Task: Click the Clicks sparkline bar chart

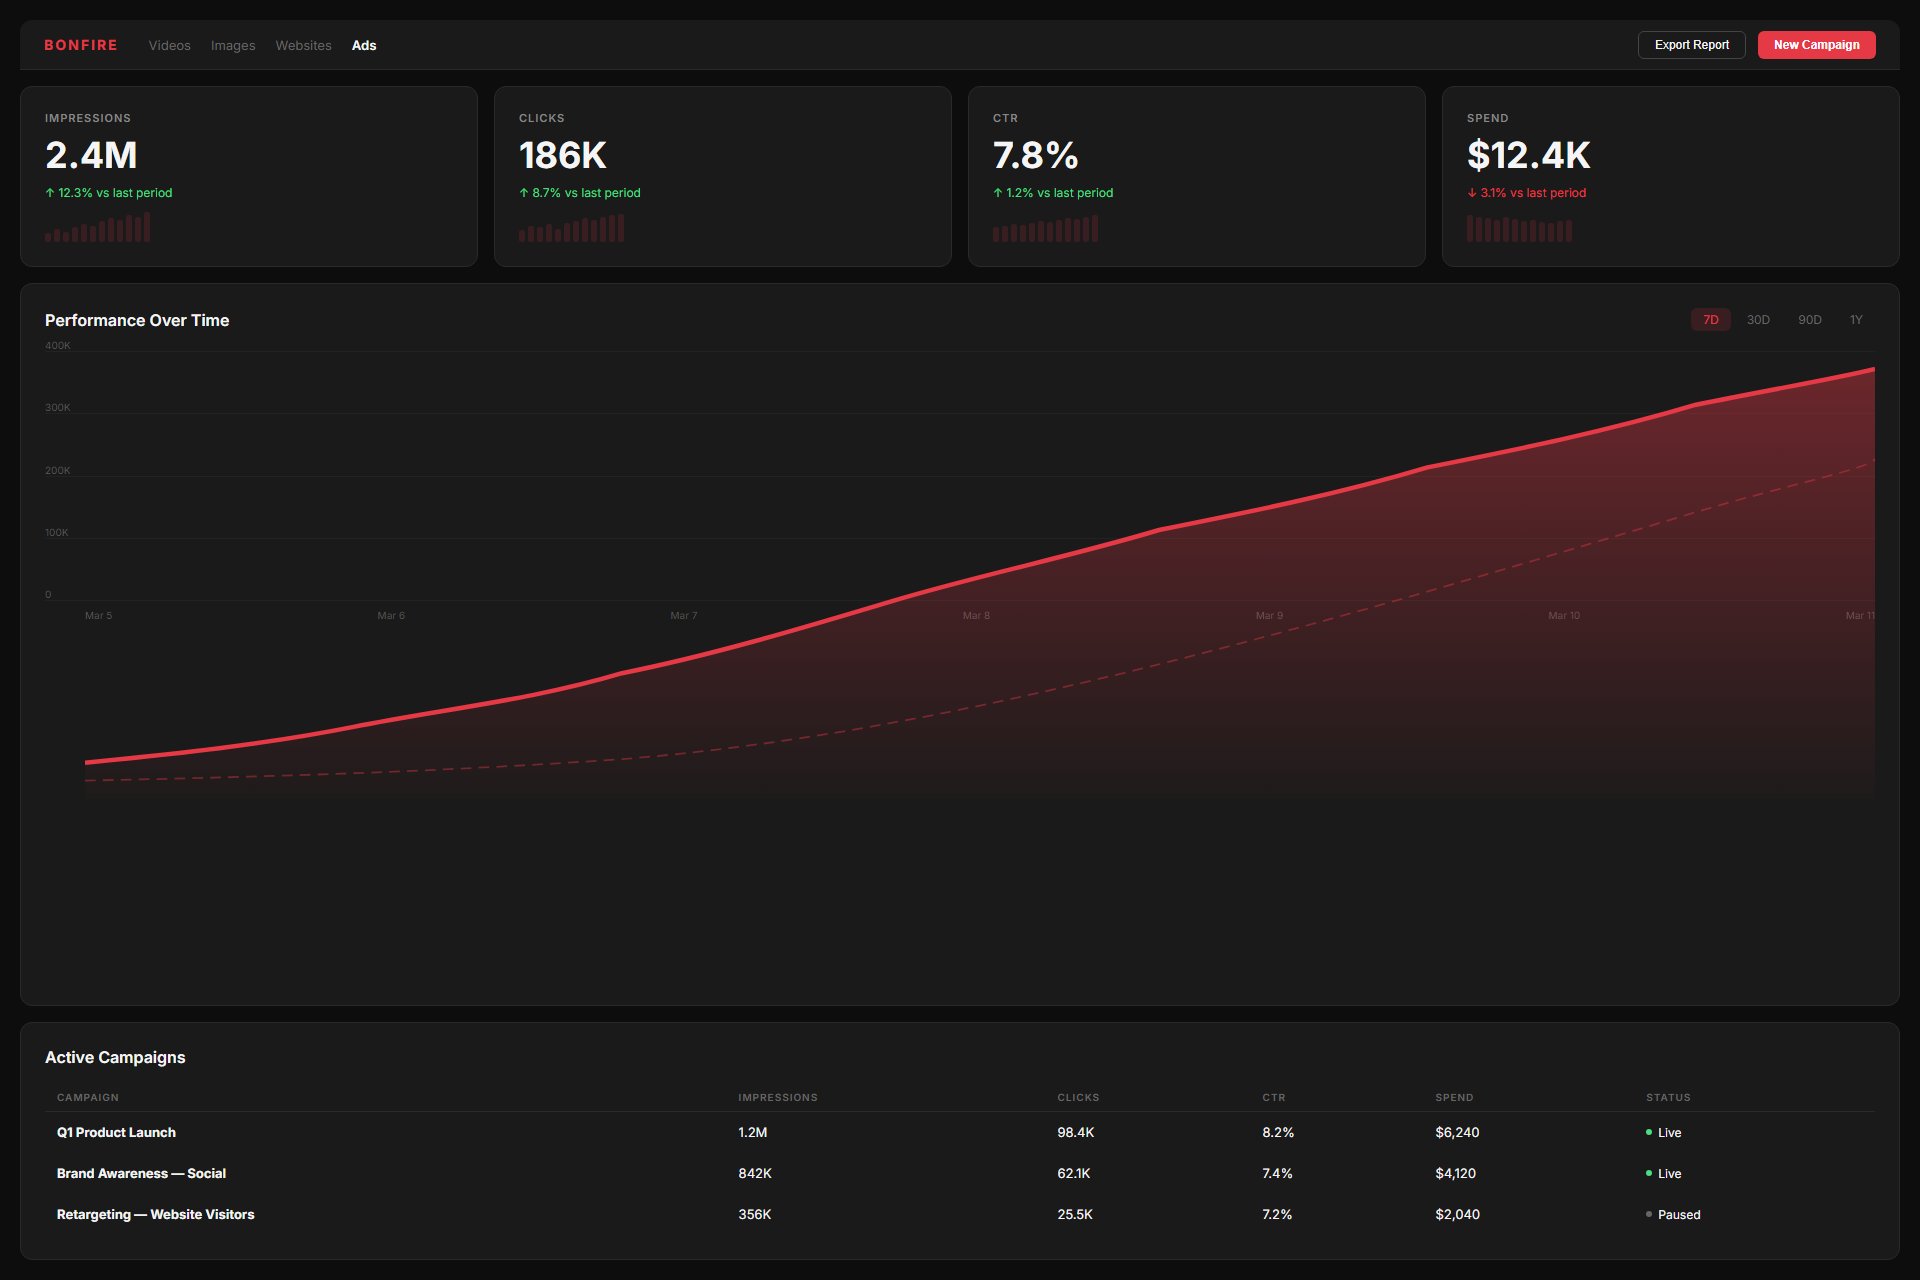Action: coord(571,229)
